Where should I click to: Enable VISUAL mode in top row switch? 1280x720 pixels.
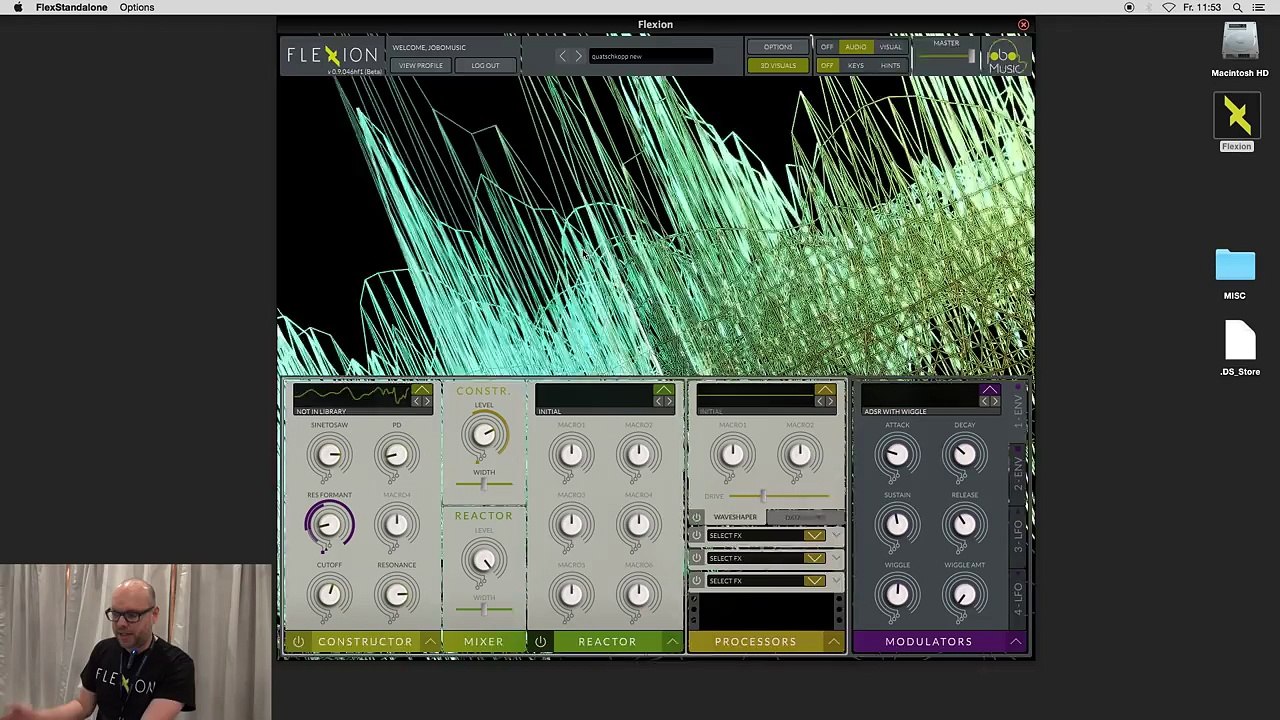click(890, 47)
